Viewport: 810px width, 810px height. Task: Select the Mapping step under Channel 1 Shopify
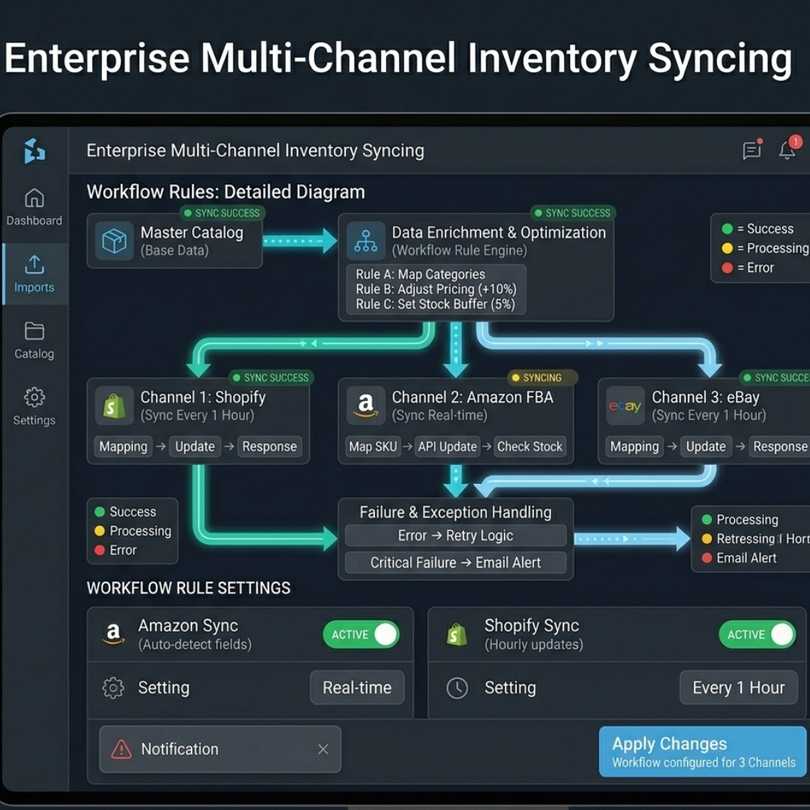tap(123, 447)
